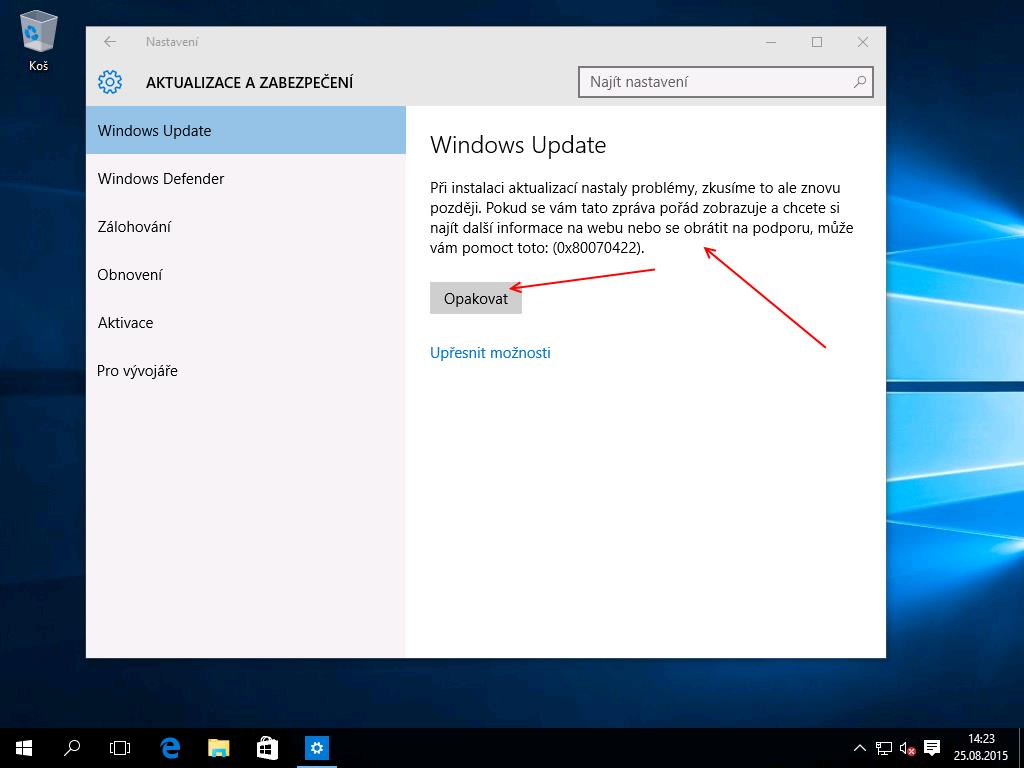Click the muted volume icon in the tray
1024x768 pixels.
[907, 748]
